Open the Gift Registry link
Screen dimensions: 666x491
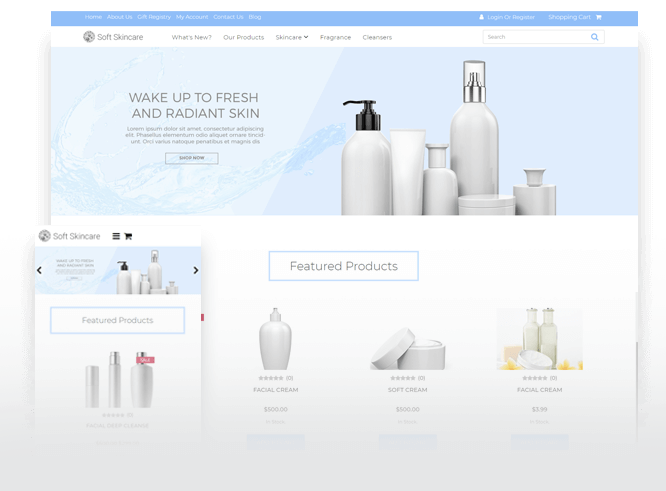click(x=154, y=17)
